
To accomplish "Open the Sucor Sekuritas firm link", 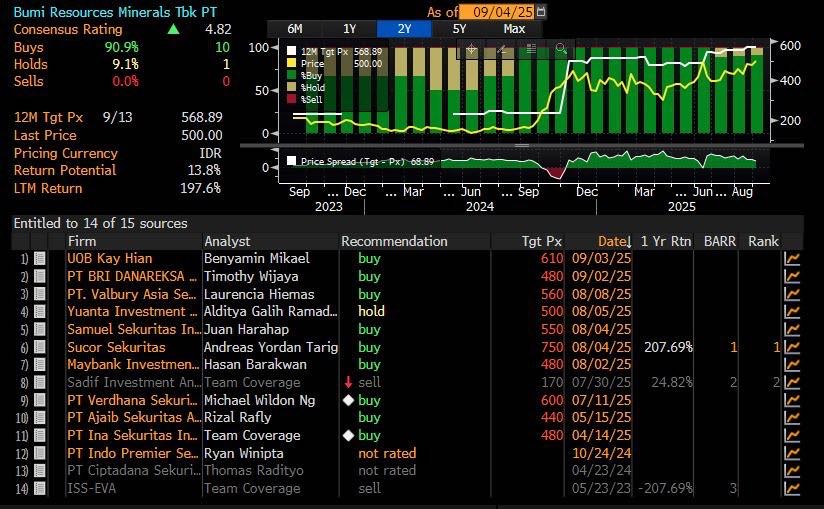I will pos(116,347).
